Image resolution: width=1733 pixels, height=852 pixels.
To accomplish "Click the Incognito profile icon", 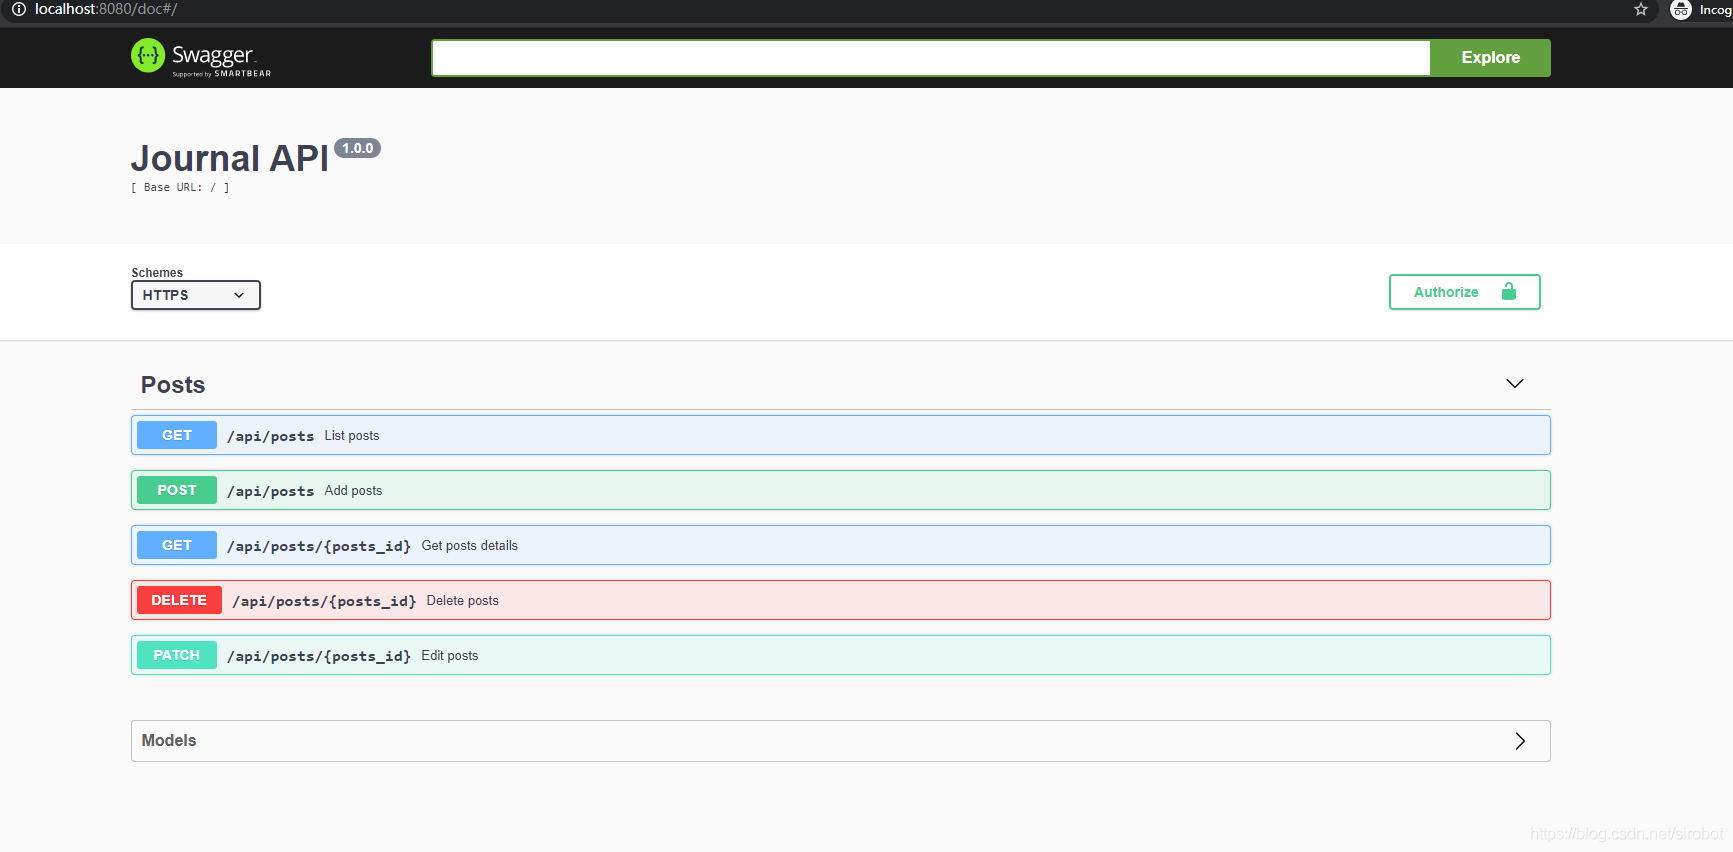I will [1681, 10].
